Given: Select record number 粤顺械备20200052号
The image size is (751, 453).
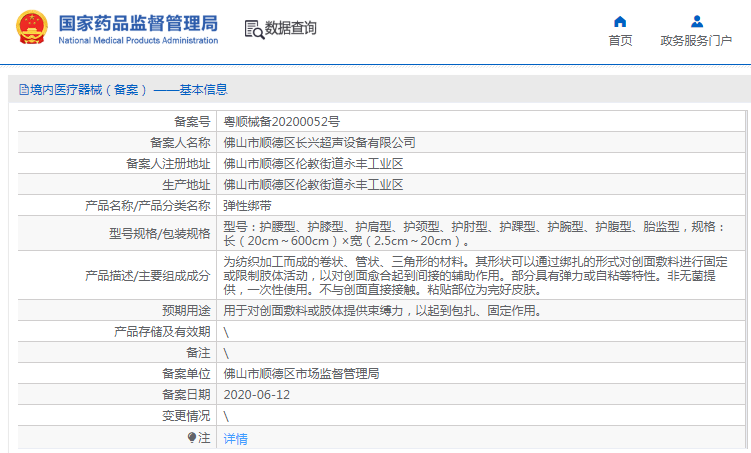Looking at the screenshot, I should pyautogui.click(x=282, y=122).
